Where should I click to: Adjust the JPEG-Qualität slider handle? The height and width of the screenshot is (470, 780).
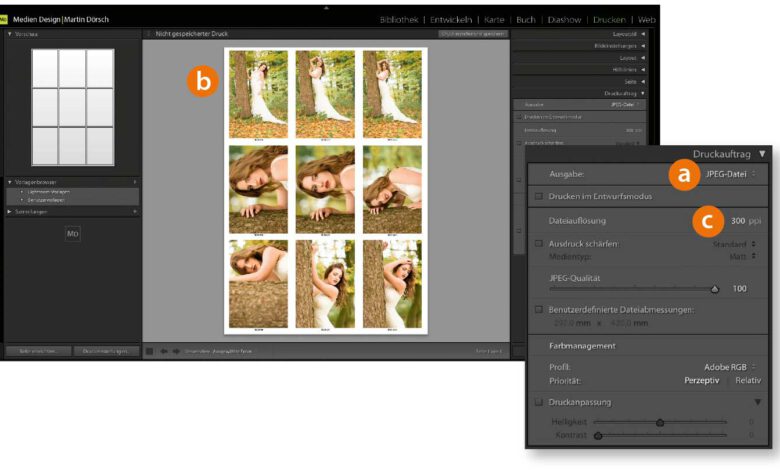(x=714, y=289)
